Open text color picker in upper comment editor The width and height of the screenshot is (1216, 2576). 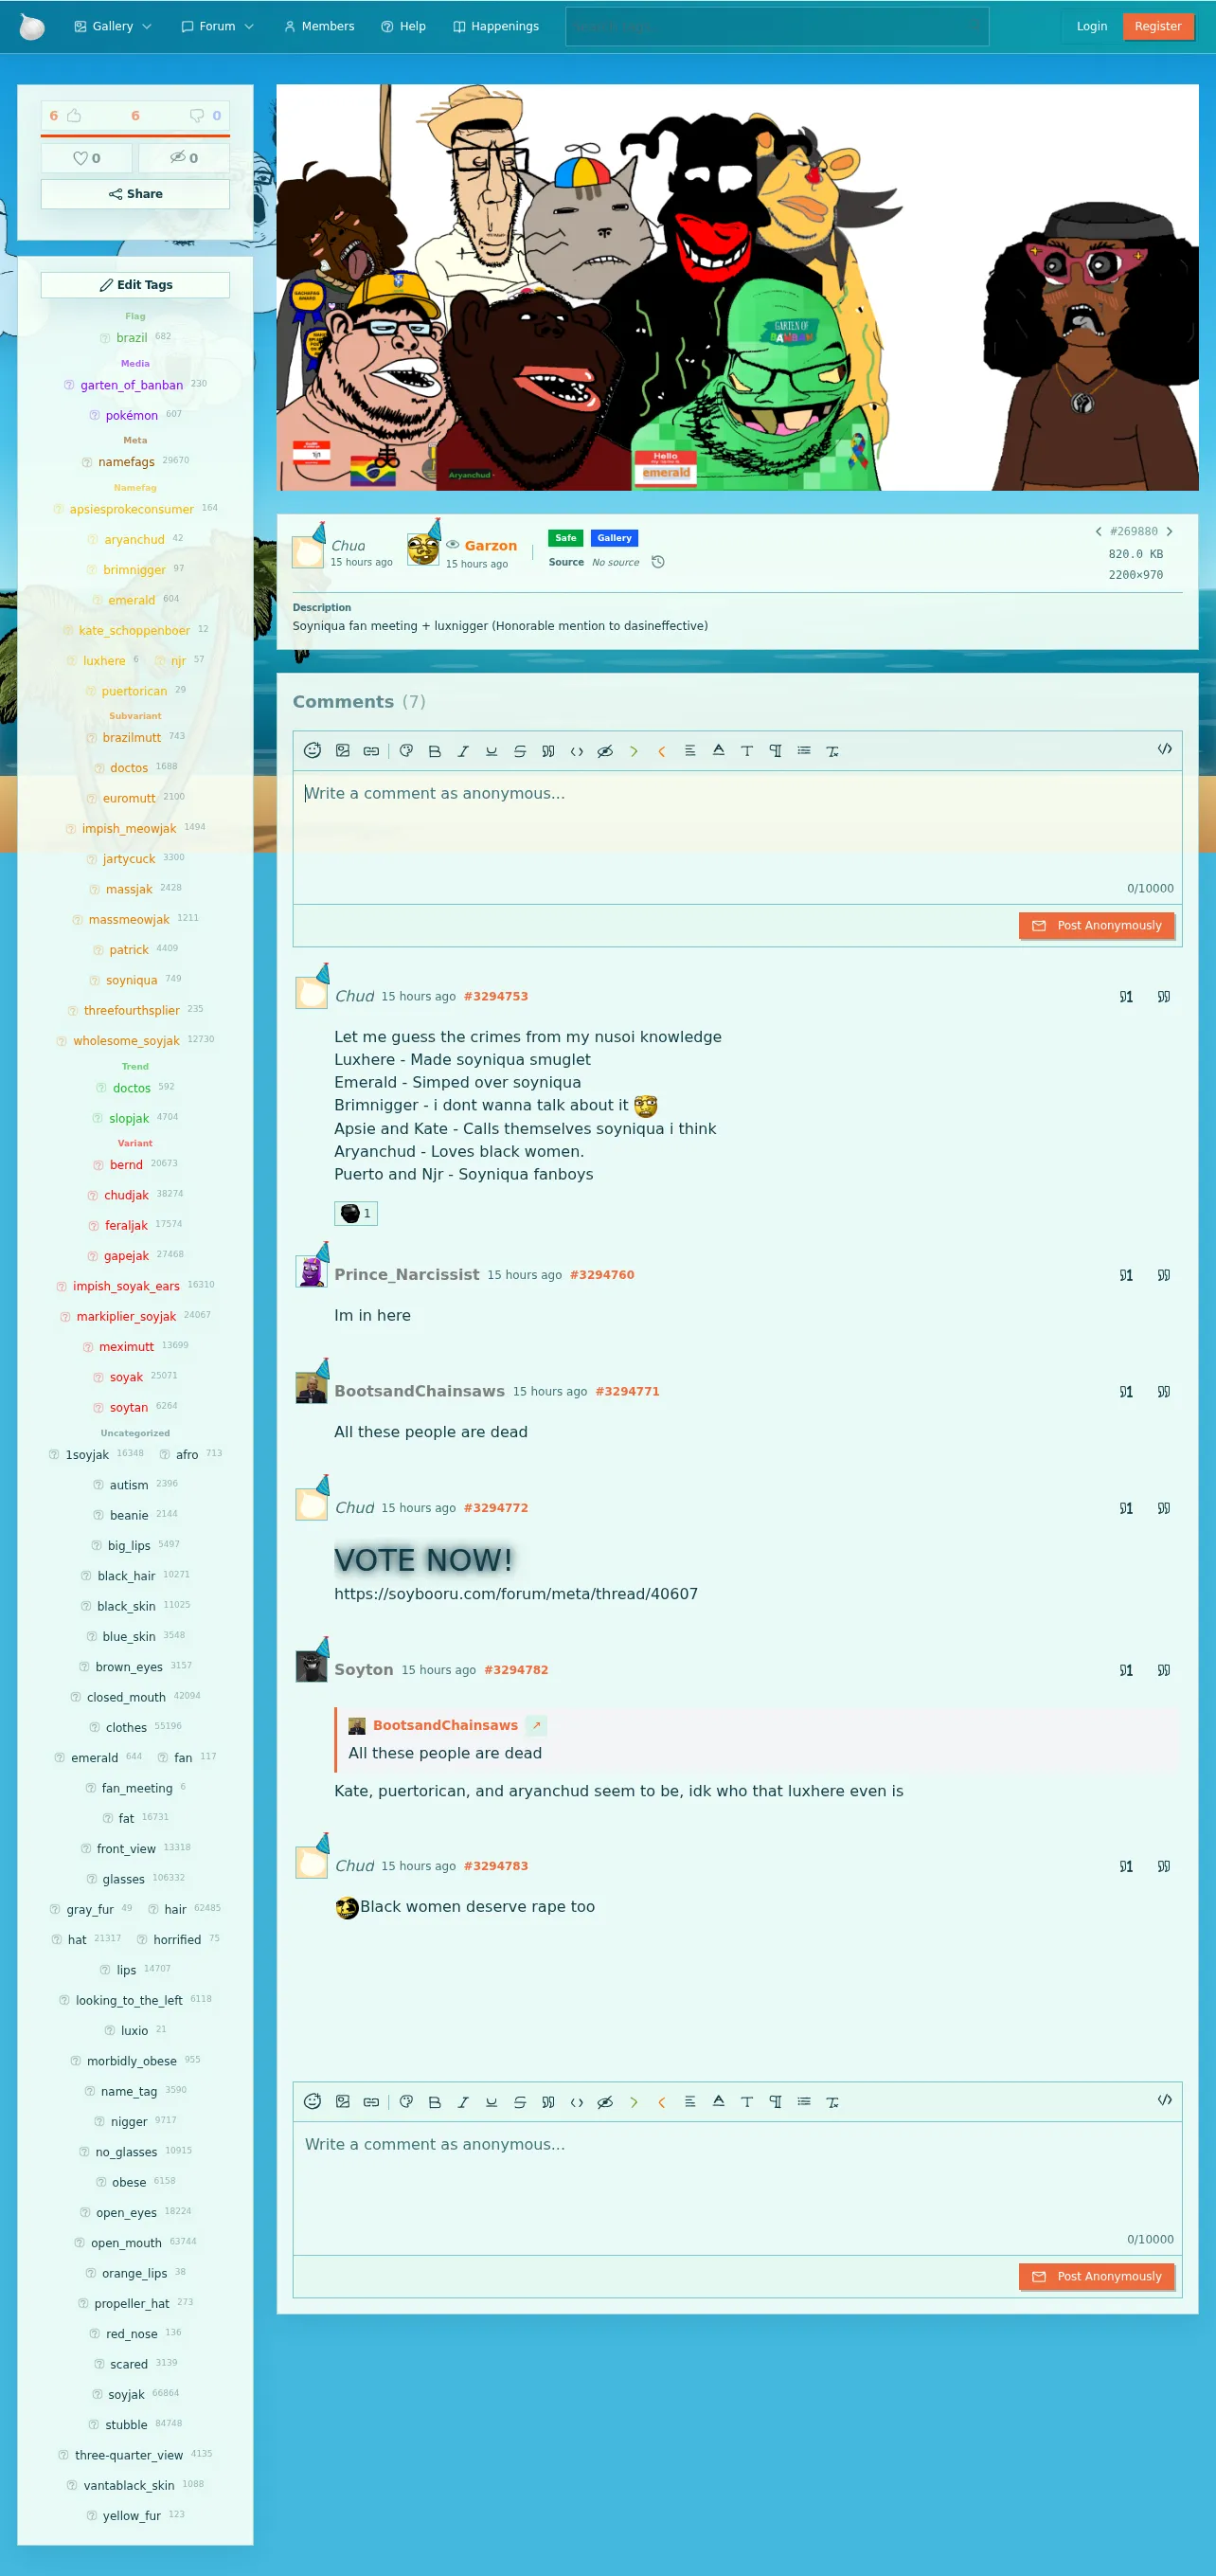pos(718,751)
